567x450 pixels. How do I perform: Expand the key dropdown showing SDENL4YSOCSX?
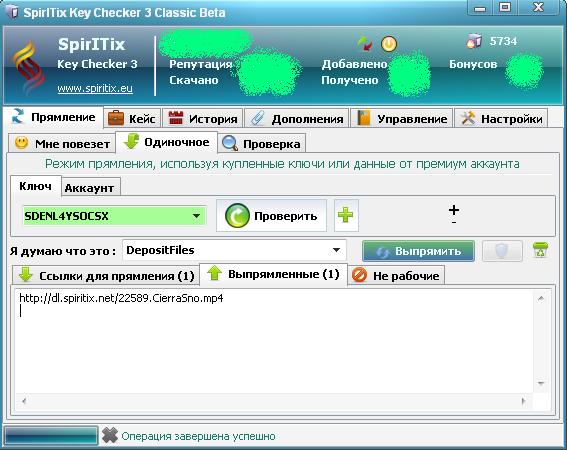point(196,216)
